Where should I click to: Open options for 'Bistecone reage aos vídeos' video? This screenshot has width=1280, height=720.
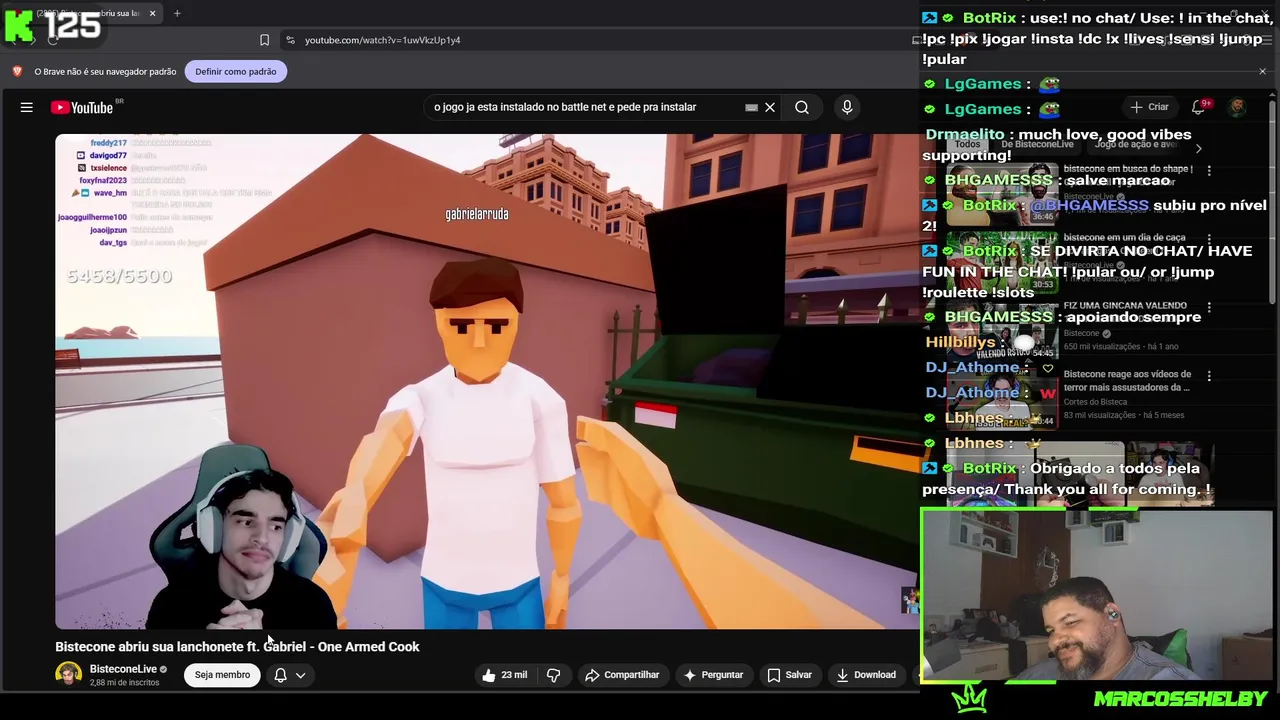1209,376
